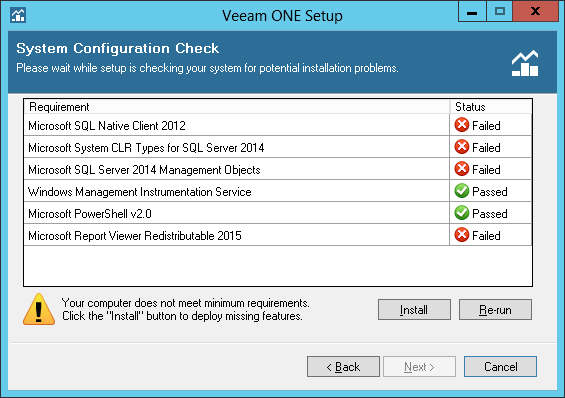Viewport: 565px width, 398px height.
Task: Select Microsoft PowerShell v2.0 row
Action: click(278, 213)
